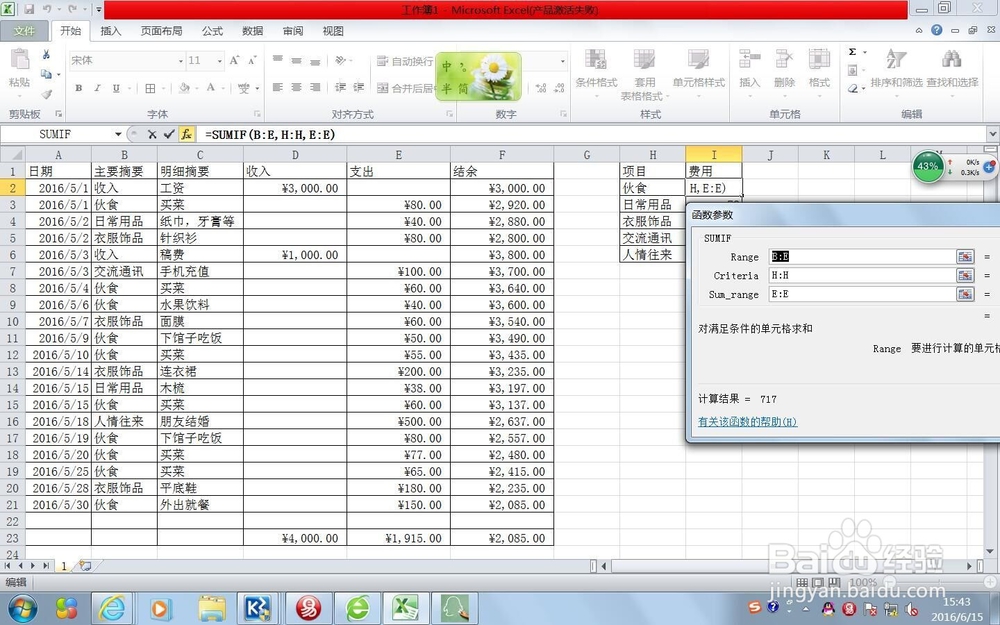This screenshot has height=625, width=1000.
Task: Switch to the 公式 ribbon tab
Action: (x=211, y=30)
